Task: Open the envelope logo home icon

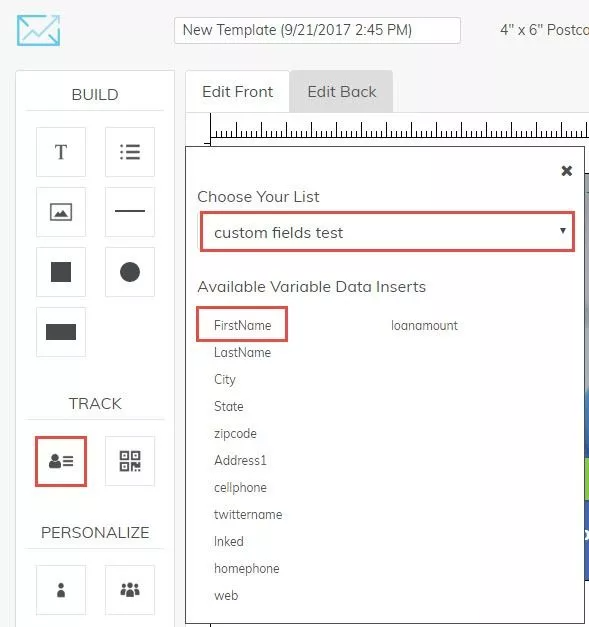Action: pyautogui.click(x=38, y=30)
